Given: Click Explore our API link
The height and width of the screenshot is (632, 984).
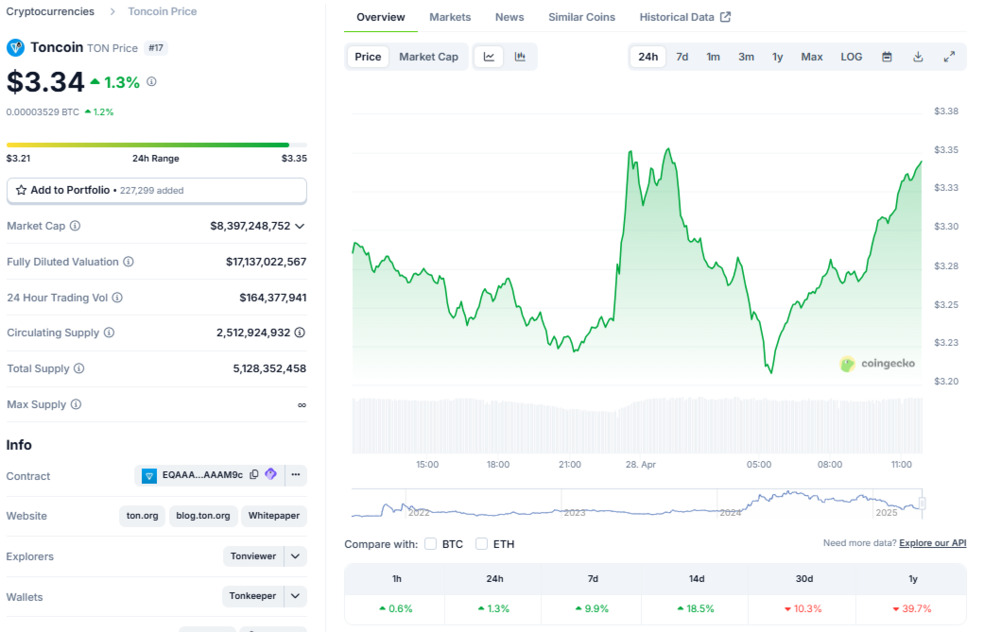Looking at the screenshot, I should (x=933, y=543).
